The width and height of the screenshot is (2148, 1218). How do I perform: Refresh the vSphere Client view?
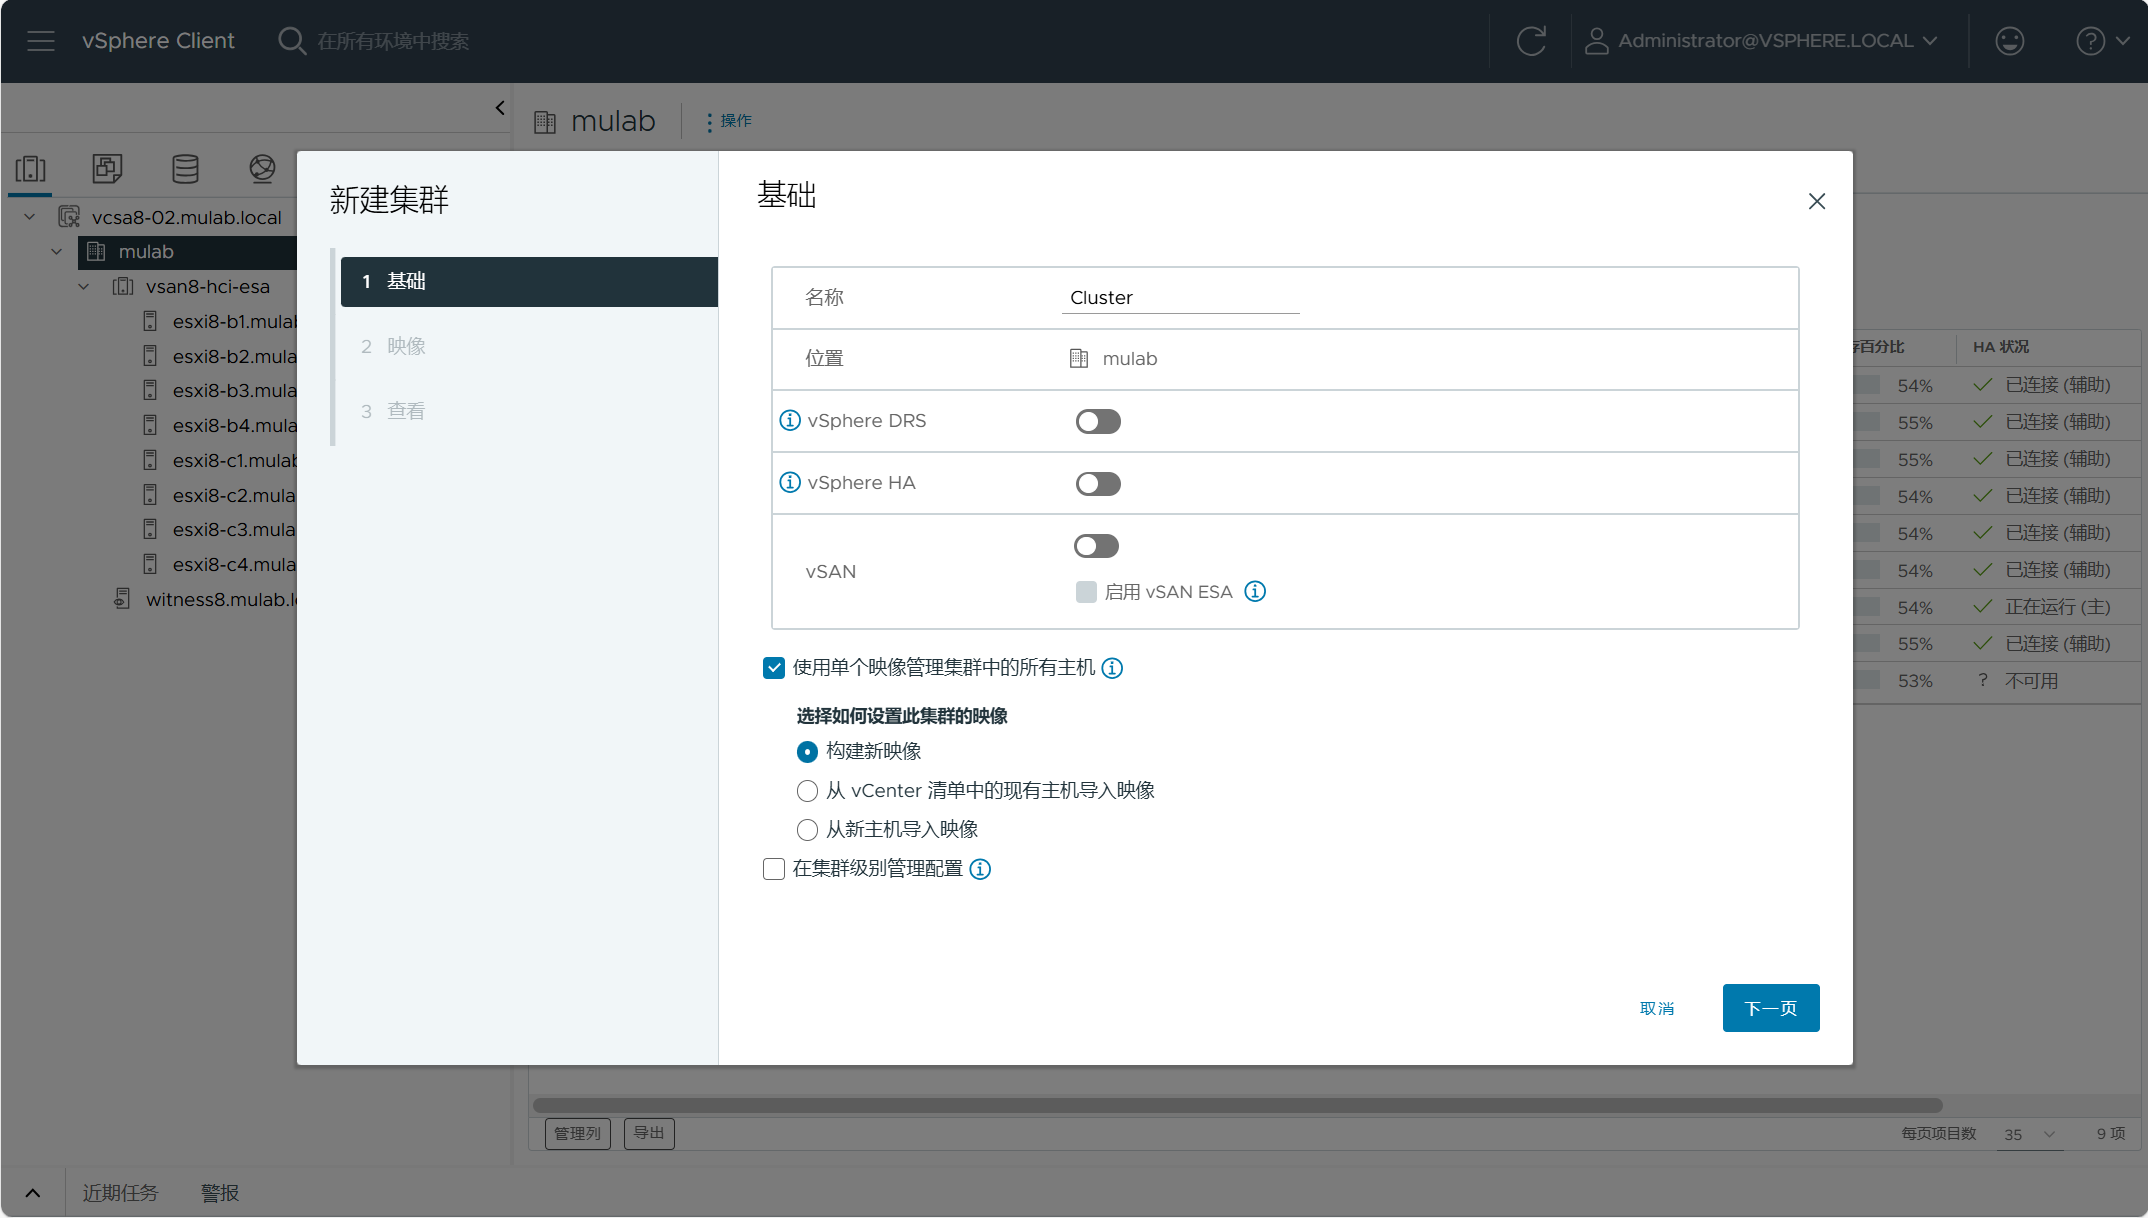point(1531,41)
